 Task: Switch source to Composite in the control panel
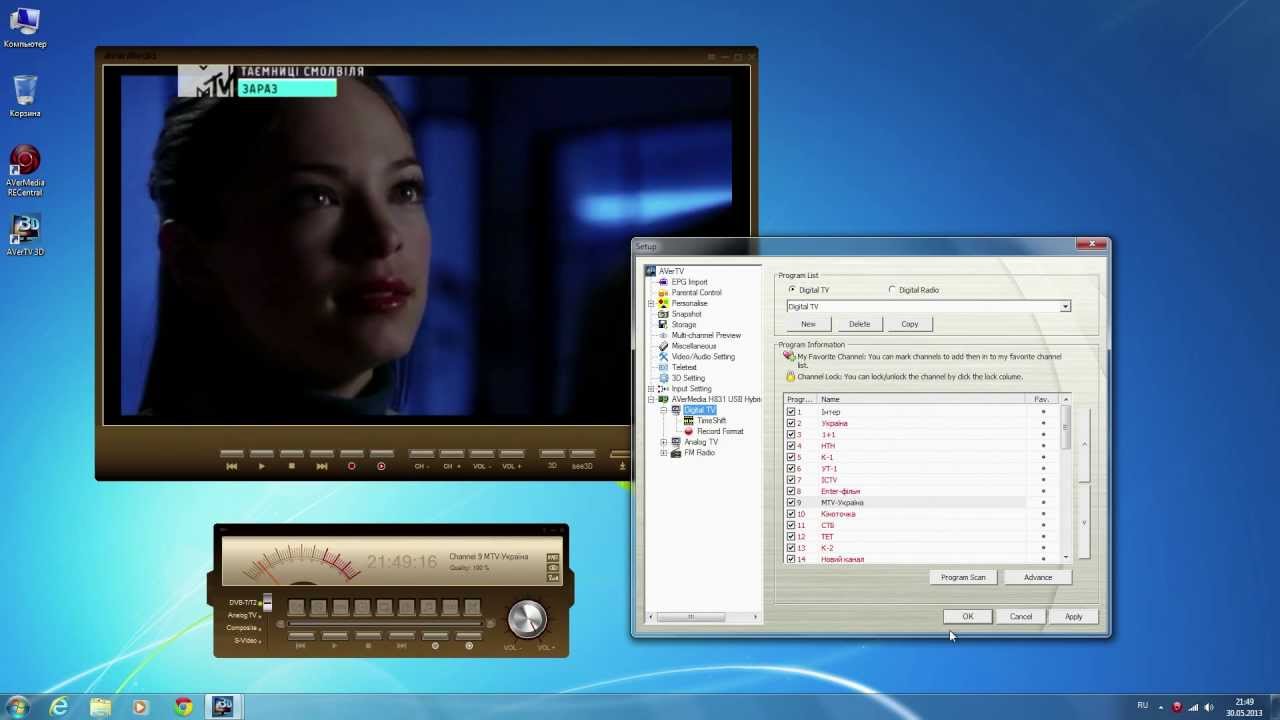click(x=243, y=628)
